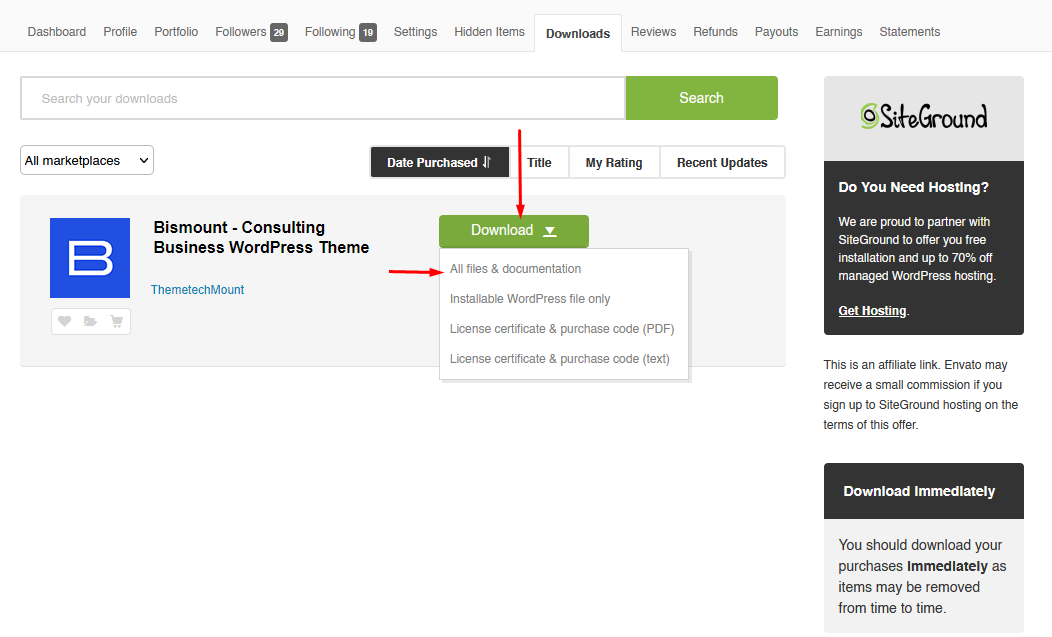This screenshot has width=1052, height=637.
Task: Click the Download Immediately panel header
Action: tap(923, 491)
